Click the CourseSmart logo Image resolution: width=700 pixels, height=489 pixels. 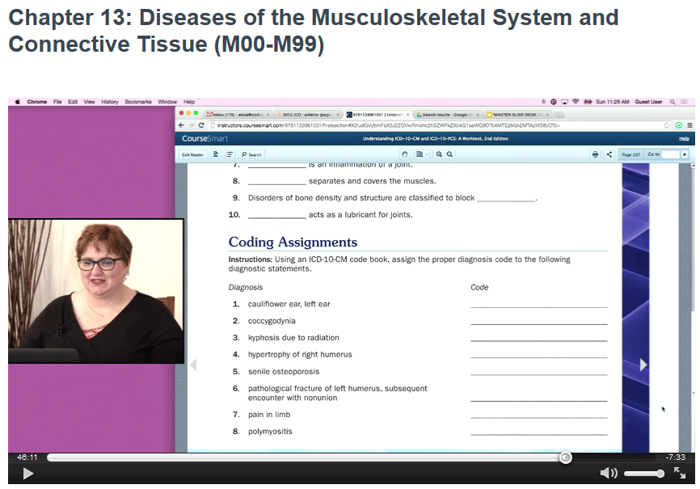tap(204, 139)
